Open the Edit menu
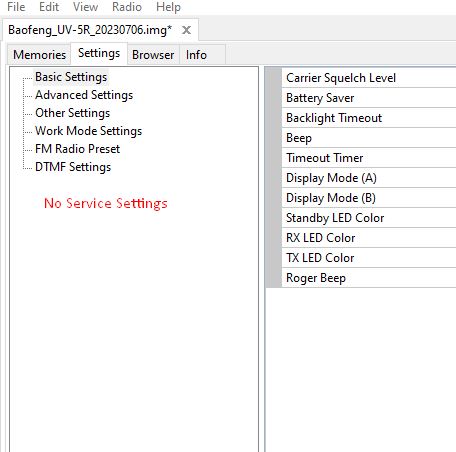Viewport: 456px width, 452px height. point(49,7)
